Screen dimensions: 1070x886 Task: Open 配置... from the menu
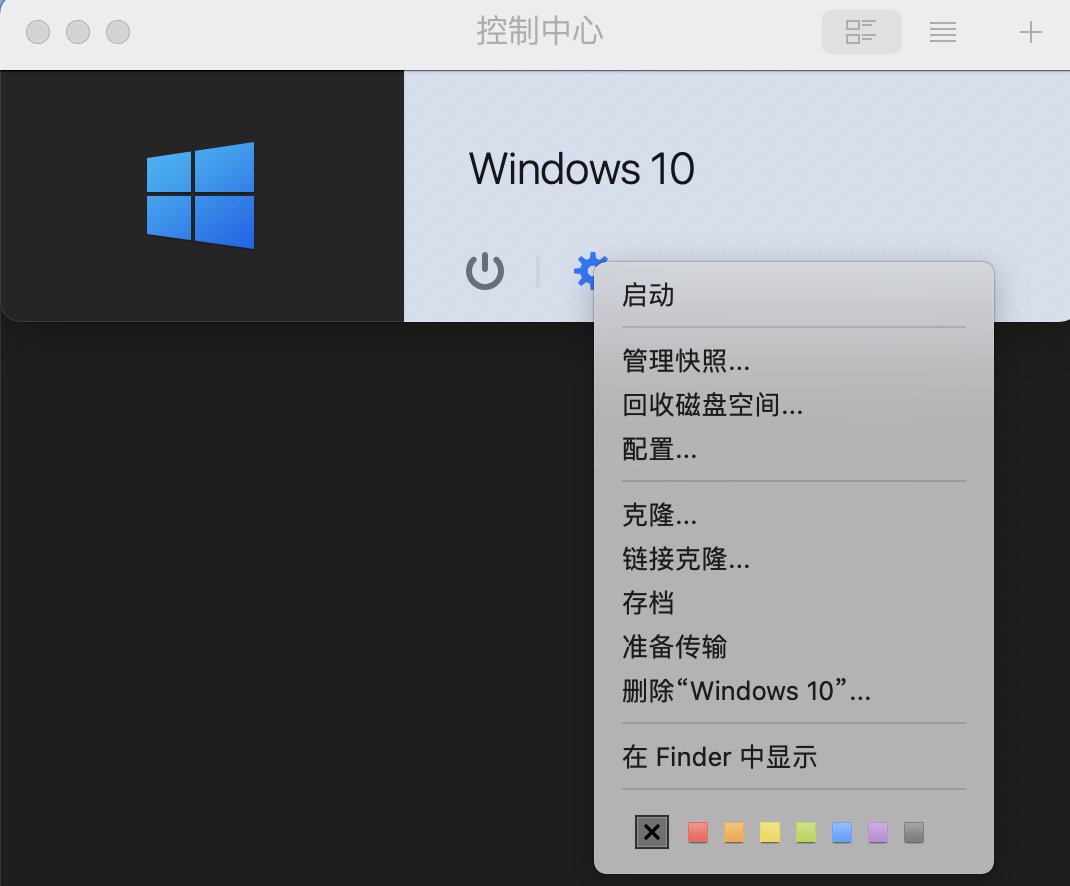794,449
